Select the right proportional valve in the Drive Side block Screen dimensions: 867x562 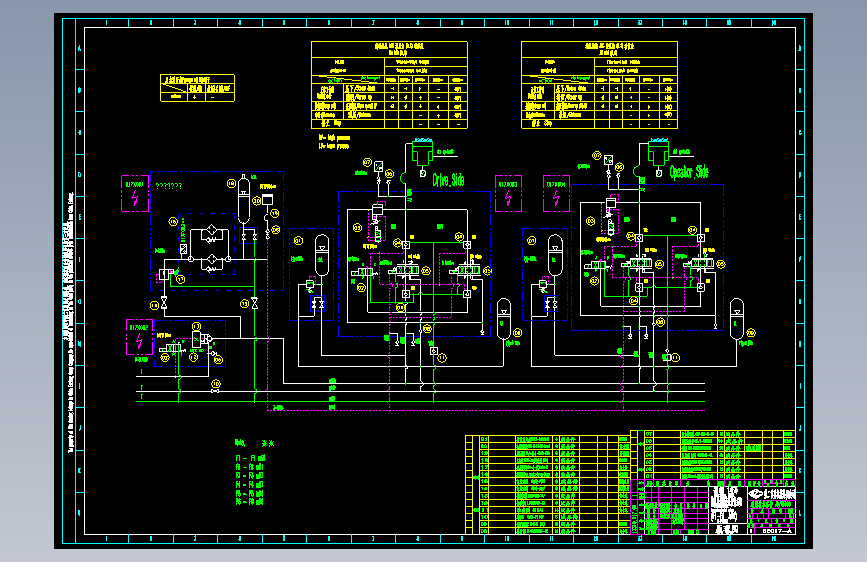(x=466, y=270)
